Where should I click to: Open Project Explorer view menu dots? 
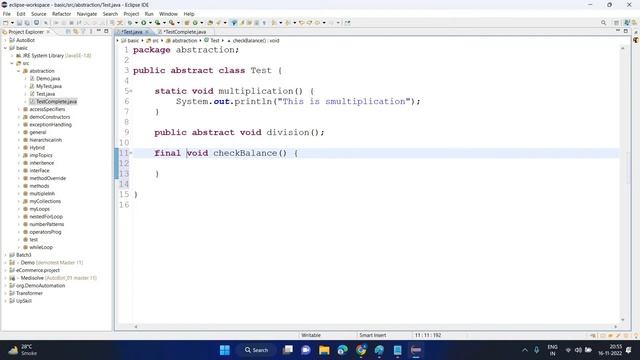(x=91, y=31)
